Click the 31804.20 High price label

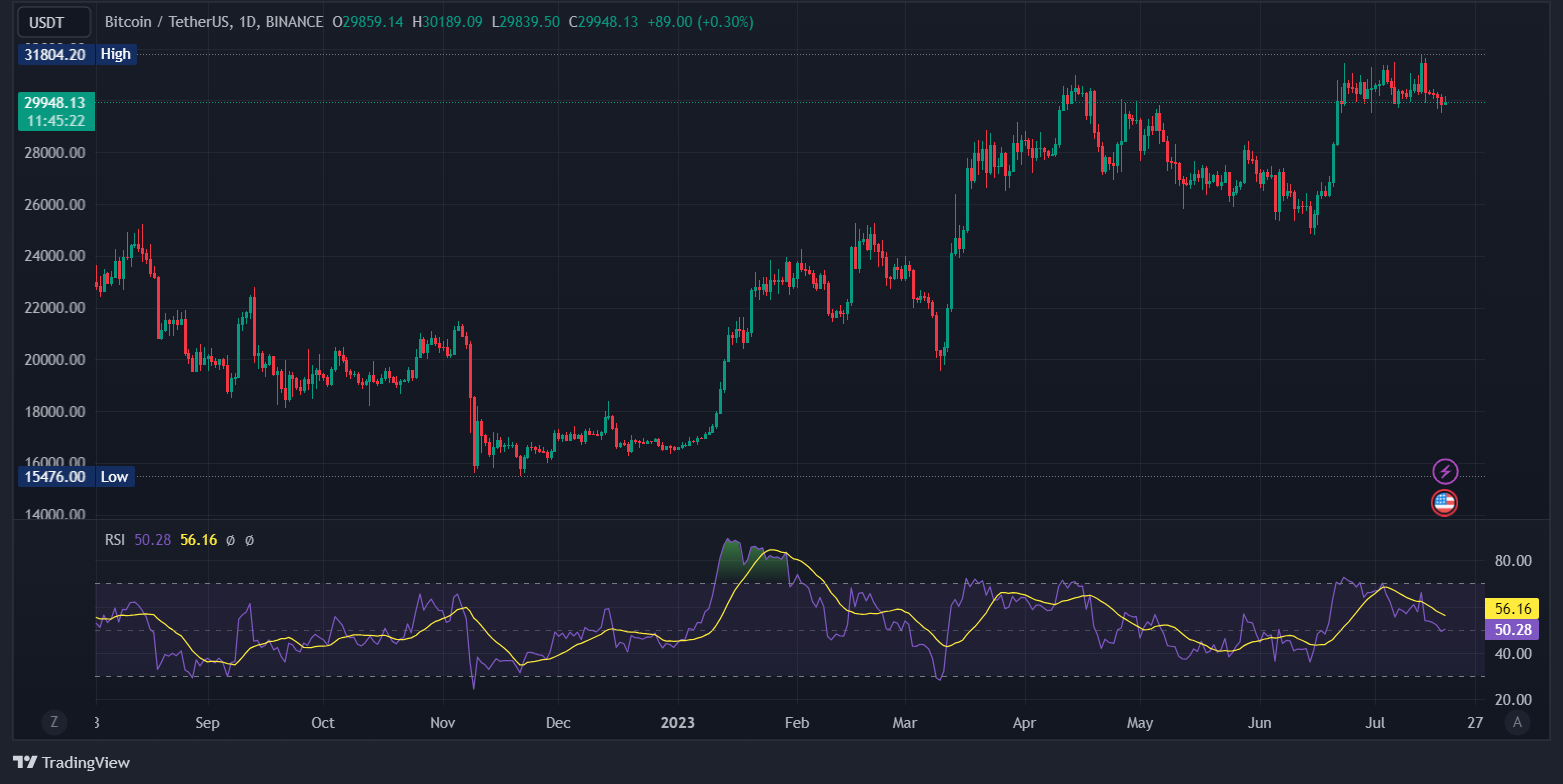[x=55, y=54]
